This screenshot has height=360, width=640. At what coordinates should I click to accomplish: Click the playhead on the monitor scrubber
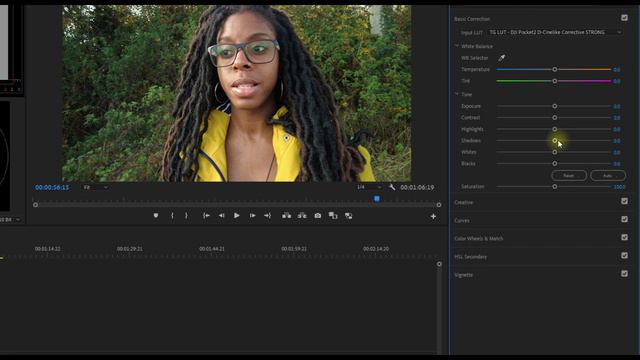(x=377, y=199)
